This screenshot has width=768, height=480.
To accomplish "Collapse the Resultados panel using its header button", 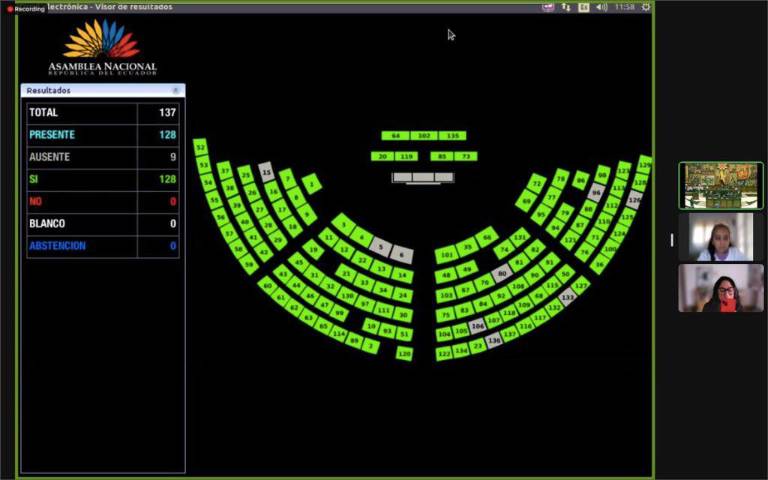I will click(x=176, y=90).
